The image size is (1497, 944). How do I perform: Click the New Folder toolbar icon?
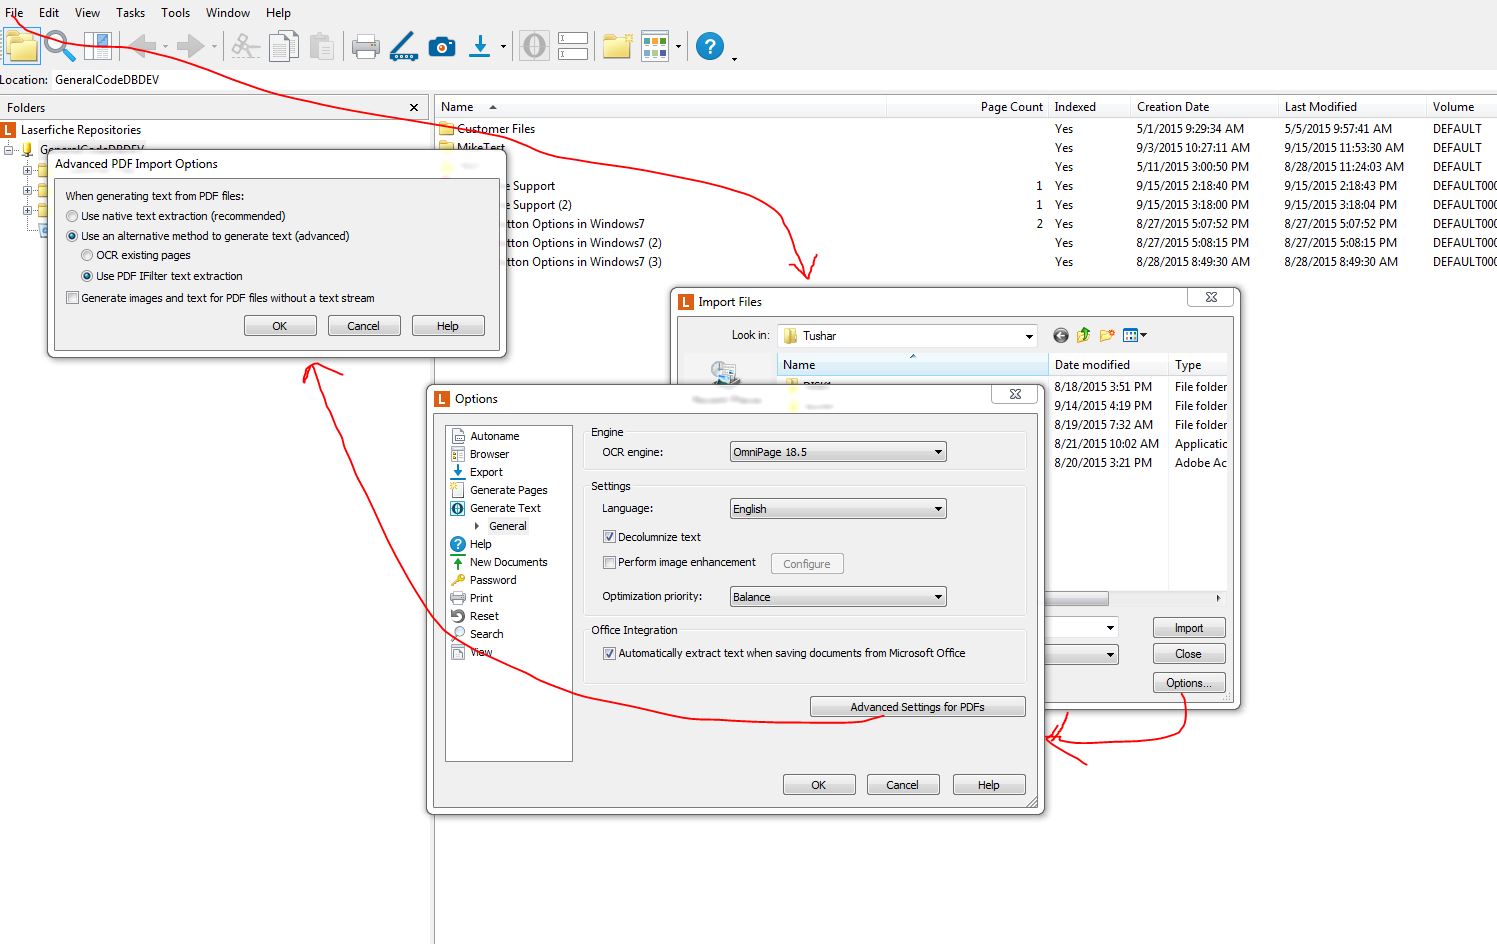tap(617, 47)
